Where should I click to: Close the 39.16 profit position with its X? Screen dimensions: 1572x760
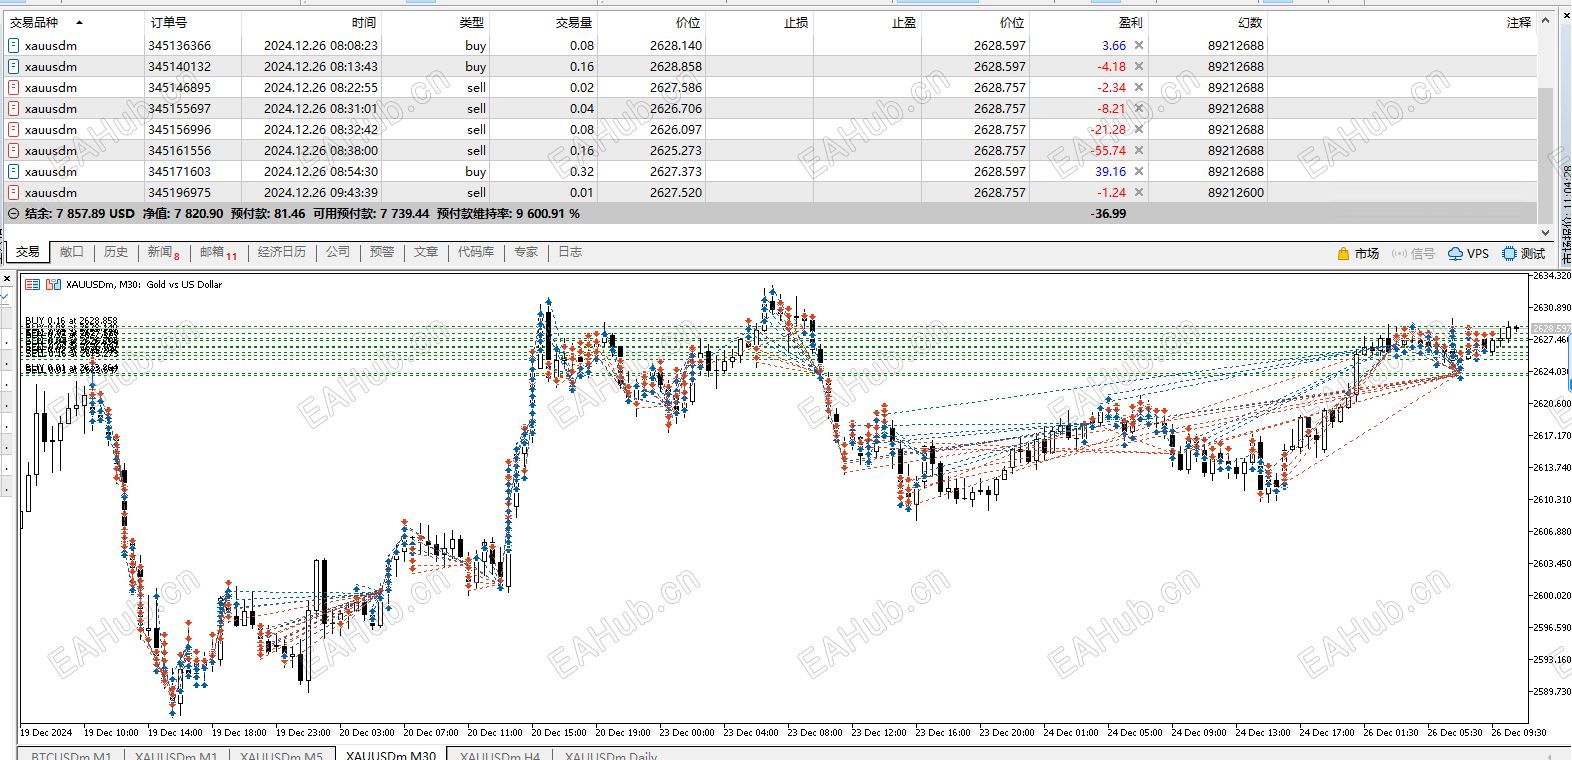1139,171
